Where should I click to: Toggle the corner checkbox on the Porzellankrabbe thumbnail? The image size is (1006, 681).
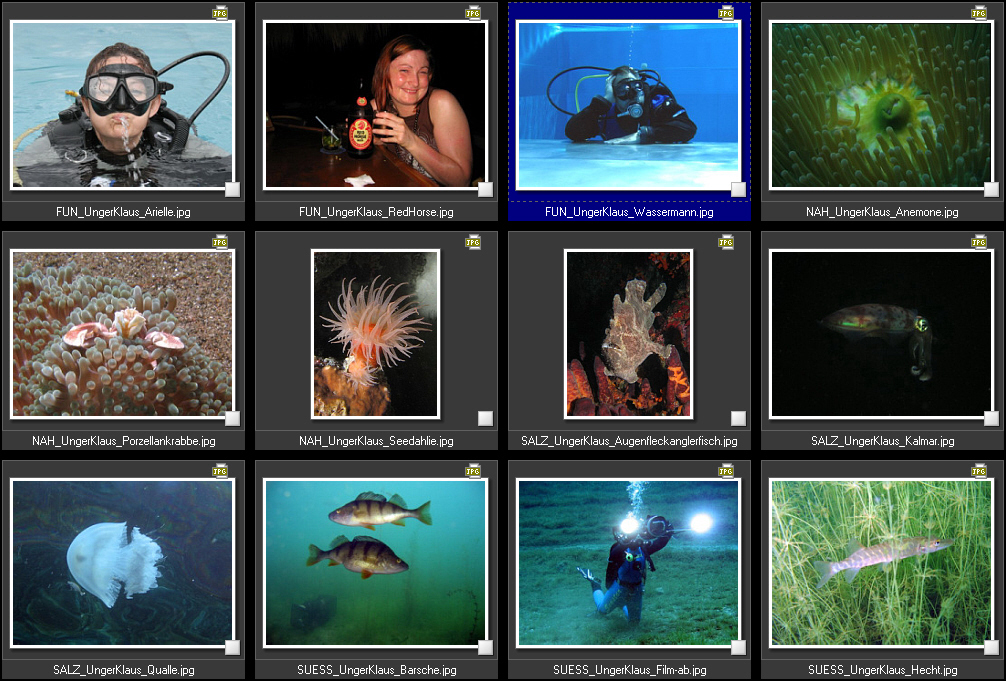(232, 418)
